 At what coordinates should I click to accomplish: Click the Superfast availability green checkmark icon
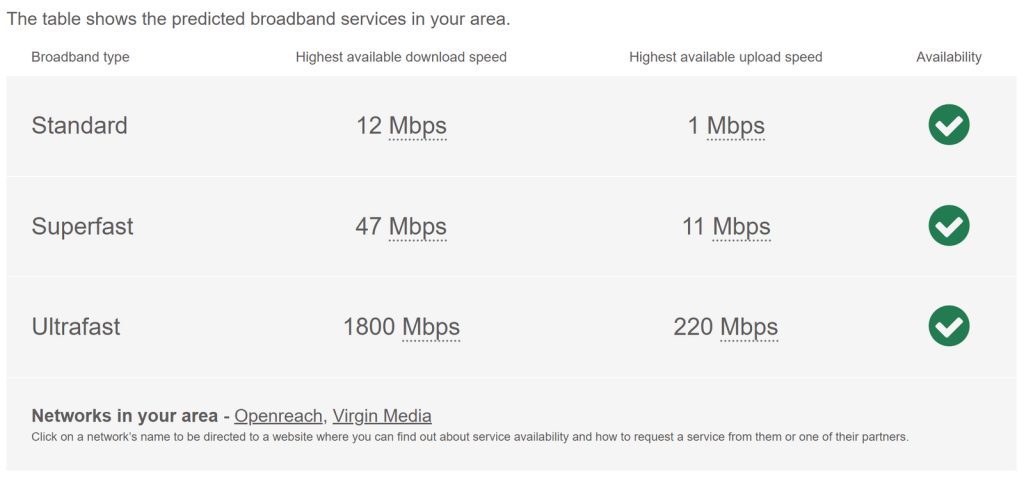948,226
